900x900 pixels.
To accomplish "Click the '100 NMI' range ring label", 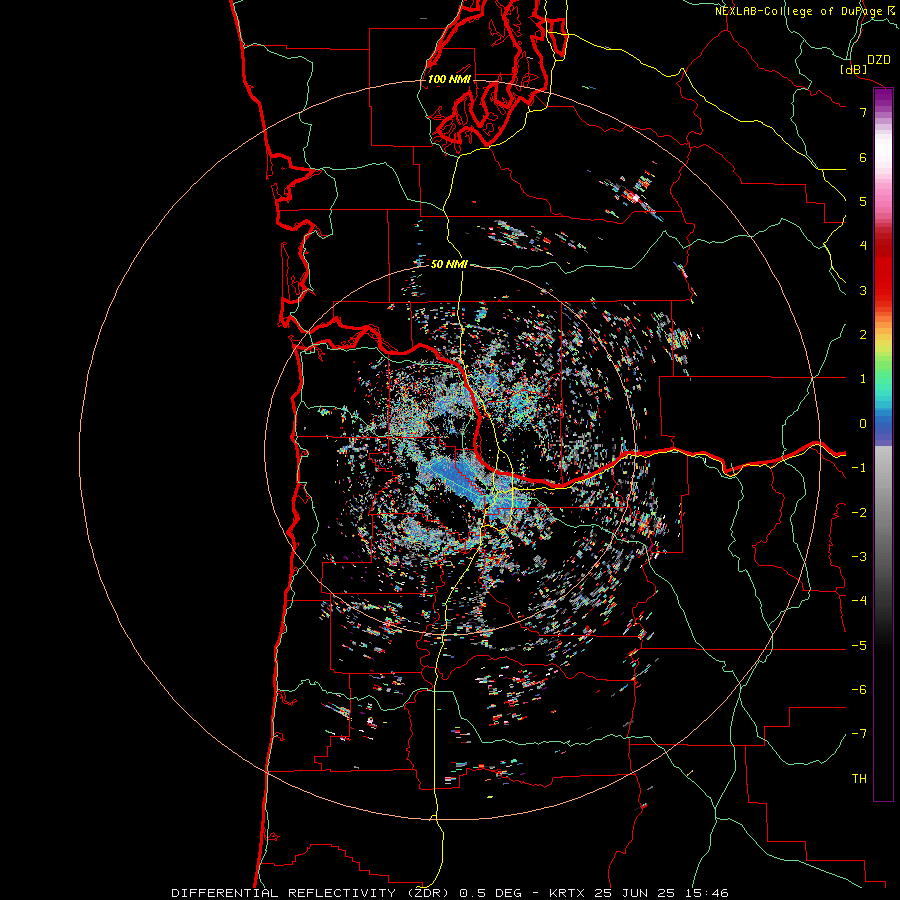I will [x=449, y=79].
